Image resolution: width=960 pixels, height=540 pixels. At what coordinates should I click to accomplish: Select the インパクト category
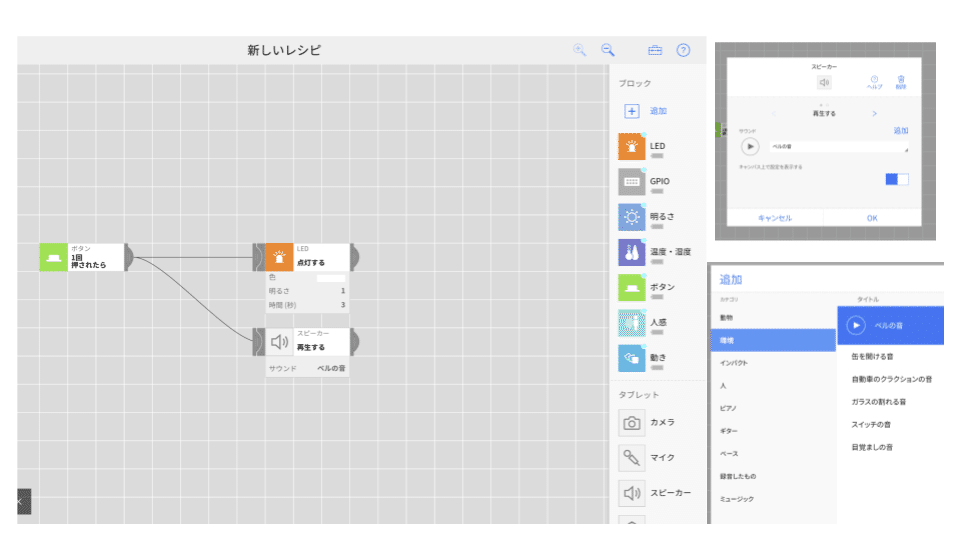coord(773,363)
